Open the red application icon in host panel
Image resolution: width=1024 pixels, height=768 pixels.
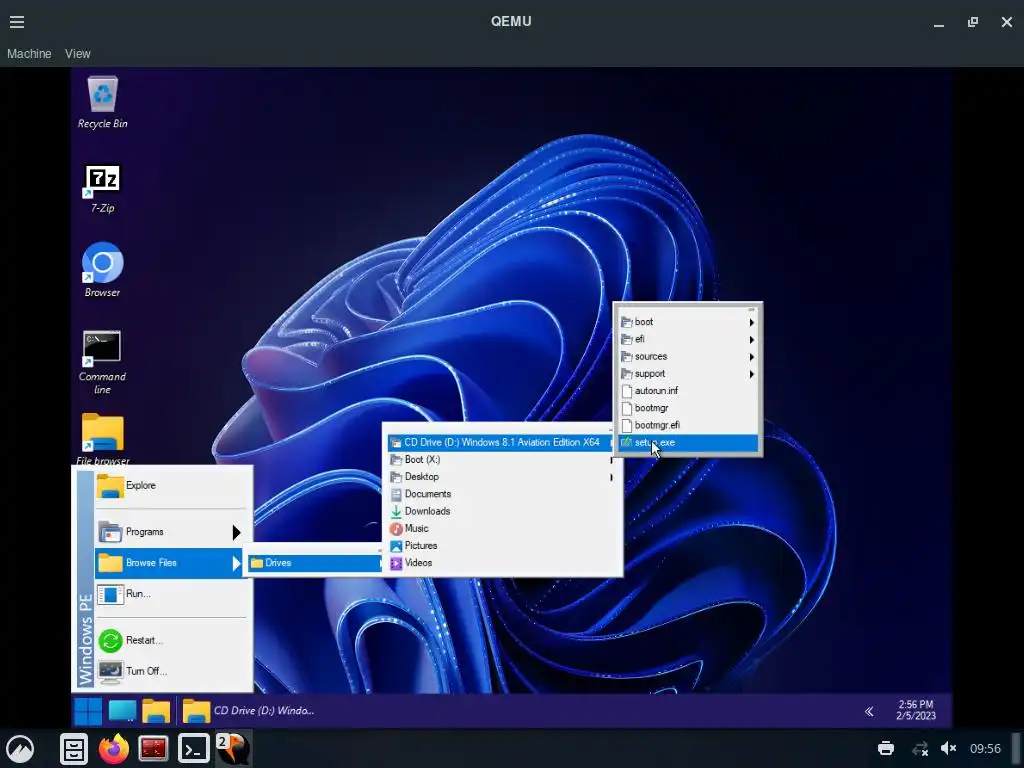153,748
